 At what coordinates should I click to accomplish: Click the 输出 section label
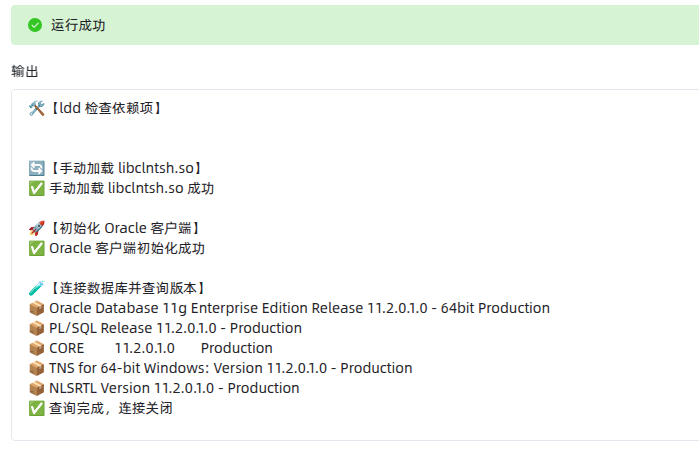coord(25,71)
